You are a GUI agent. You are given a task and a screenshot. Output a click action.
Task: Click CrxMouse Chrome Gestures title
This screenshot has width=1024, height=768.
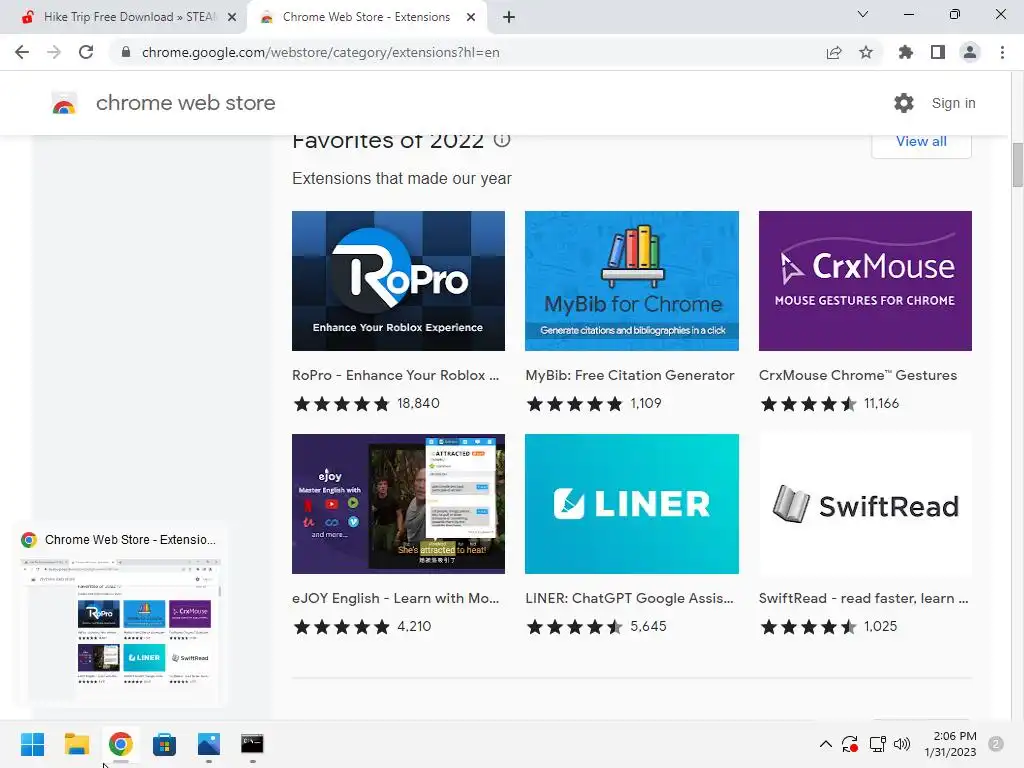pos(857,376)
